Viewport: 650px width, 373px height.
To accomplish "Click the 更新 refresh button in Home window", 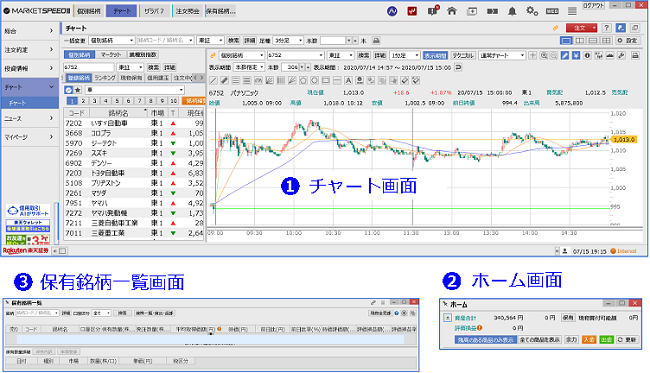I will (627, 339).
